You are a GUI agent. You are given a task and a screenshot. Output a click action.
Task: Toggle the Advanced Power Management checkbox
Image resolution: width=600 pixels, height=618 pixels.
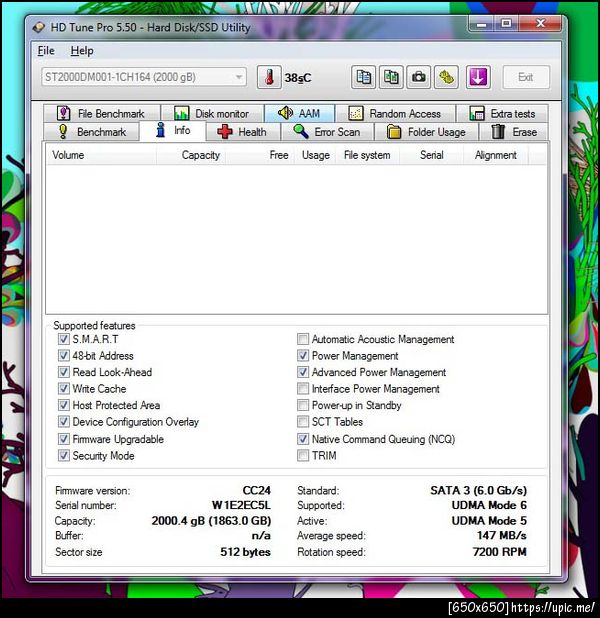[303, 372]
